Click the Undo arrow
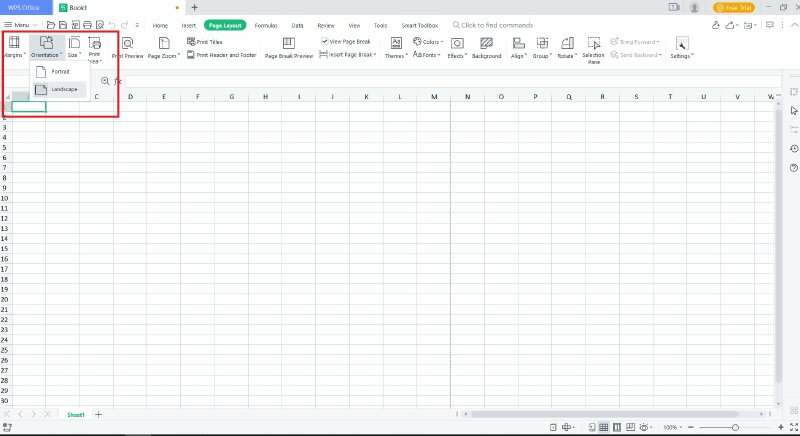The height and width of the screenshot is (436, 800). pyautogui.click(x=112, y=25)
